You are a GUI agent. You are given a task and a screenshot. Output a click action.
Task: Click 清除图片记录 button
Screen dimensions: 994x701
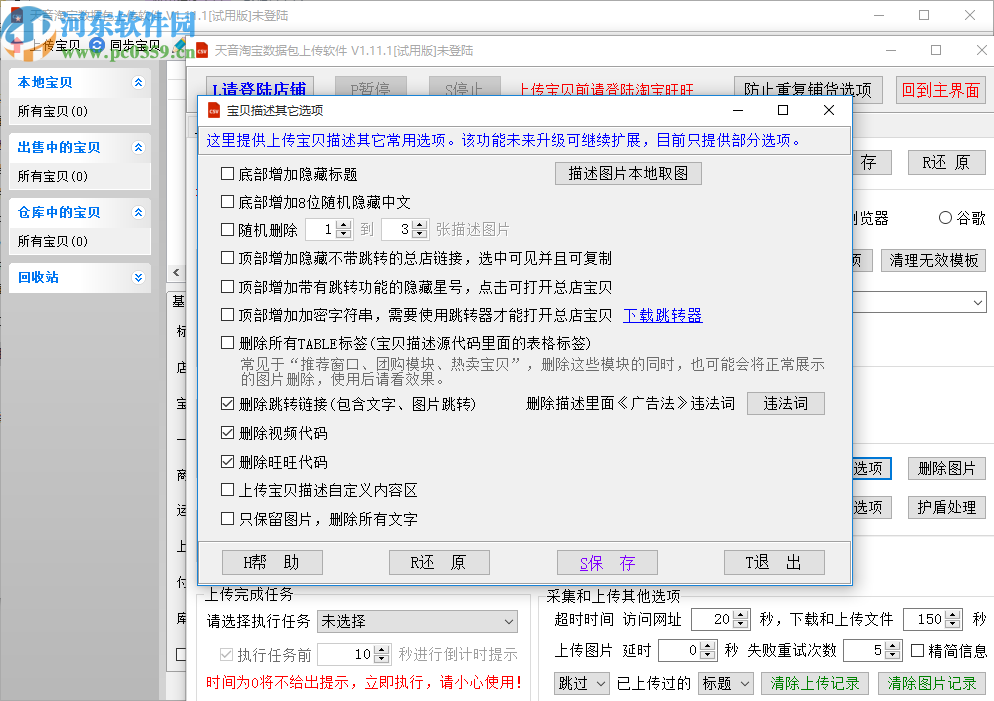932,683
